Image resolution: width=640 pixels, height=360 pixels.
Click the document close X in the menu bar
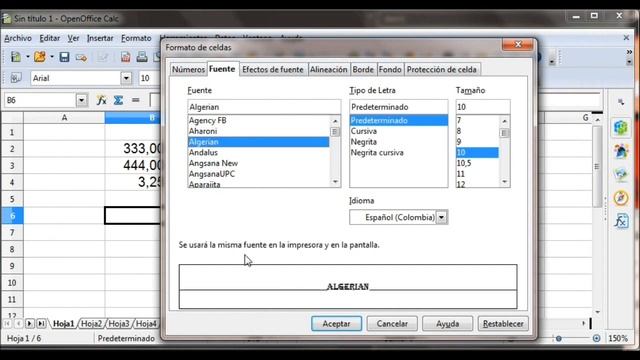(626, 38)
